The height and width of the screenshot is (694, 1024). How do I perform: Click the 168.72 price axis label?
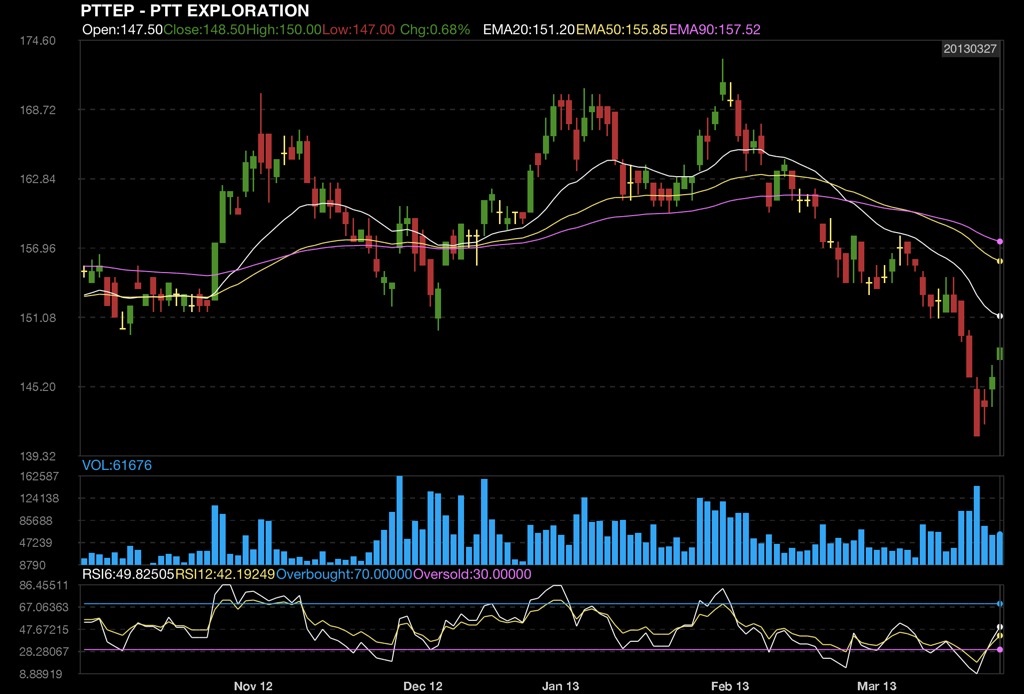point(38,110)
